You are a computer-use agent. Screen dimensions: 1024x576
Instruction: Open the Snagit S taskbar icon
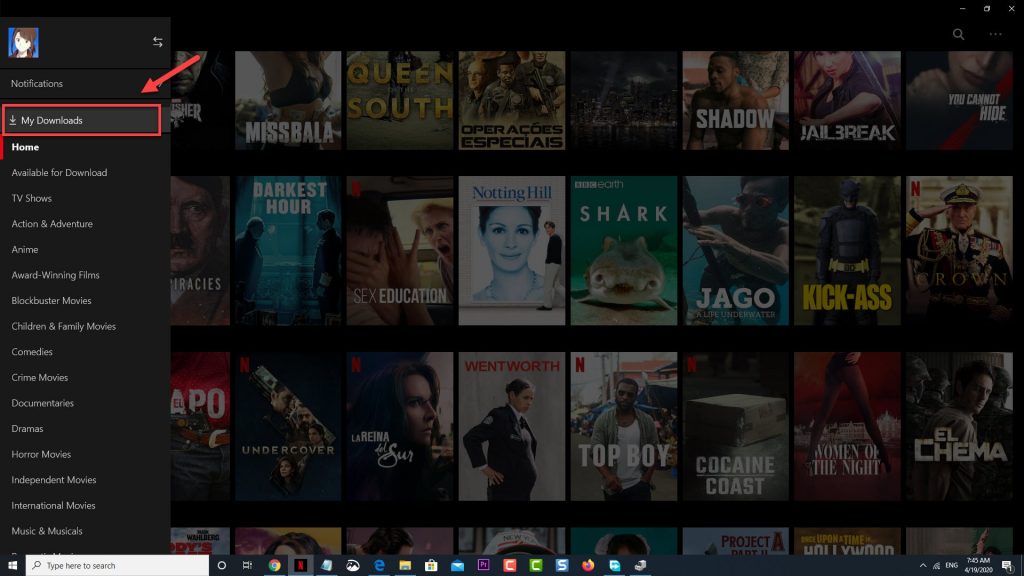pyautogui.click(x=562, y=566)
